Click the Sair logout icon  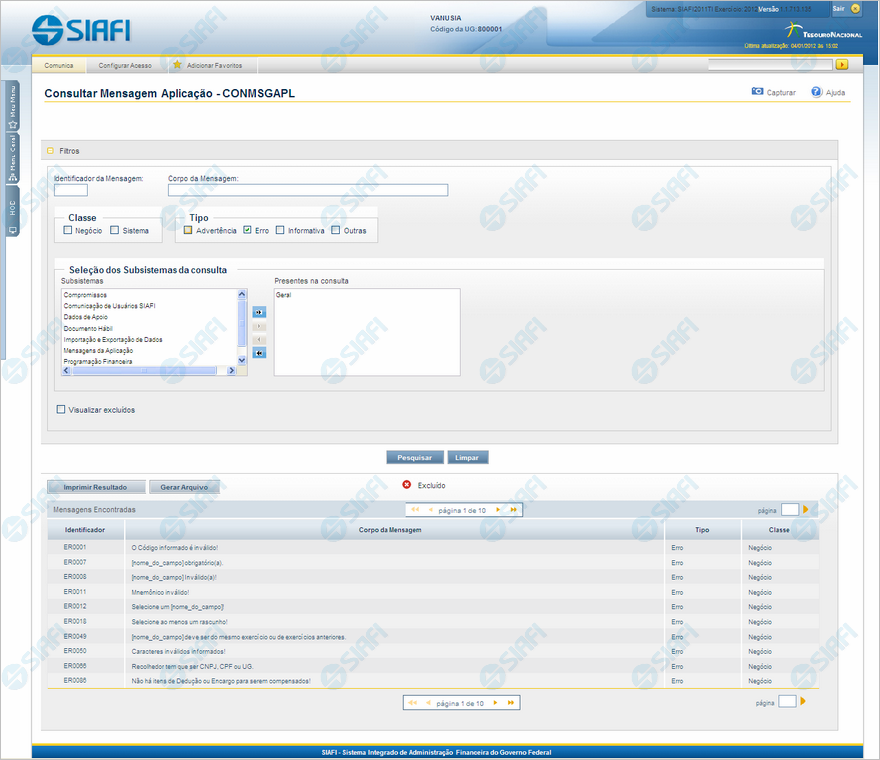tap(855, 8)
